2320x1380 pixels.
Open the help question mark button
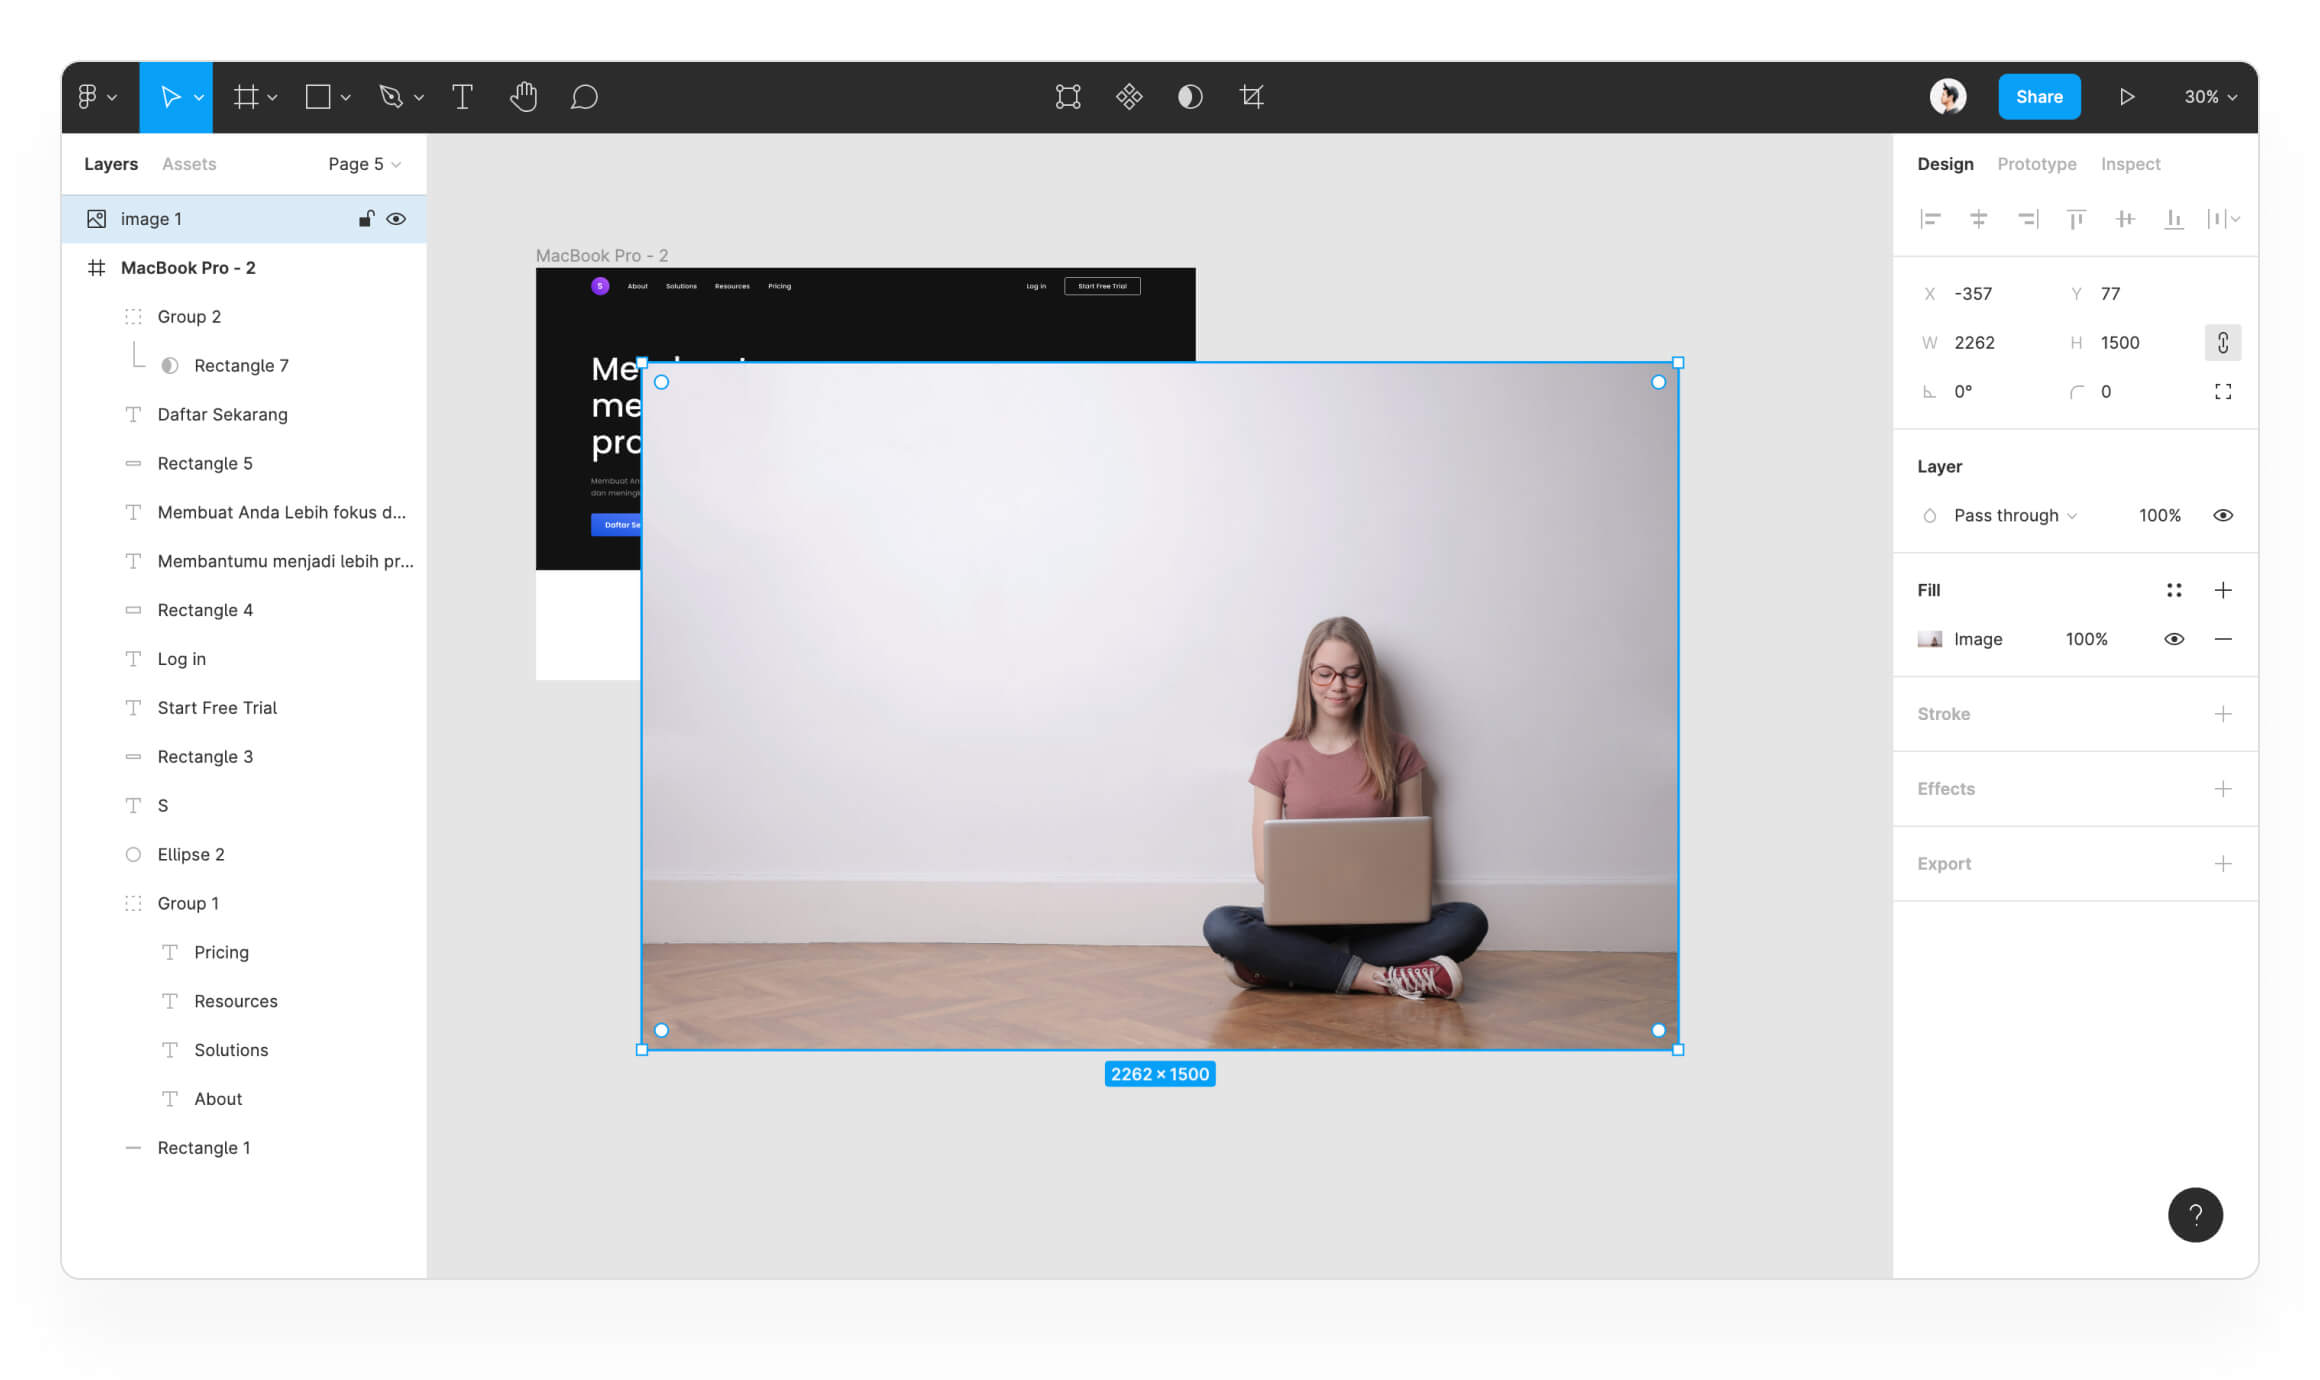tap(2195, 1214)
